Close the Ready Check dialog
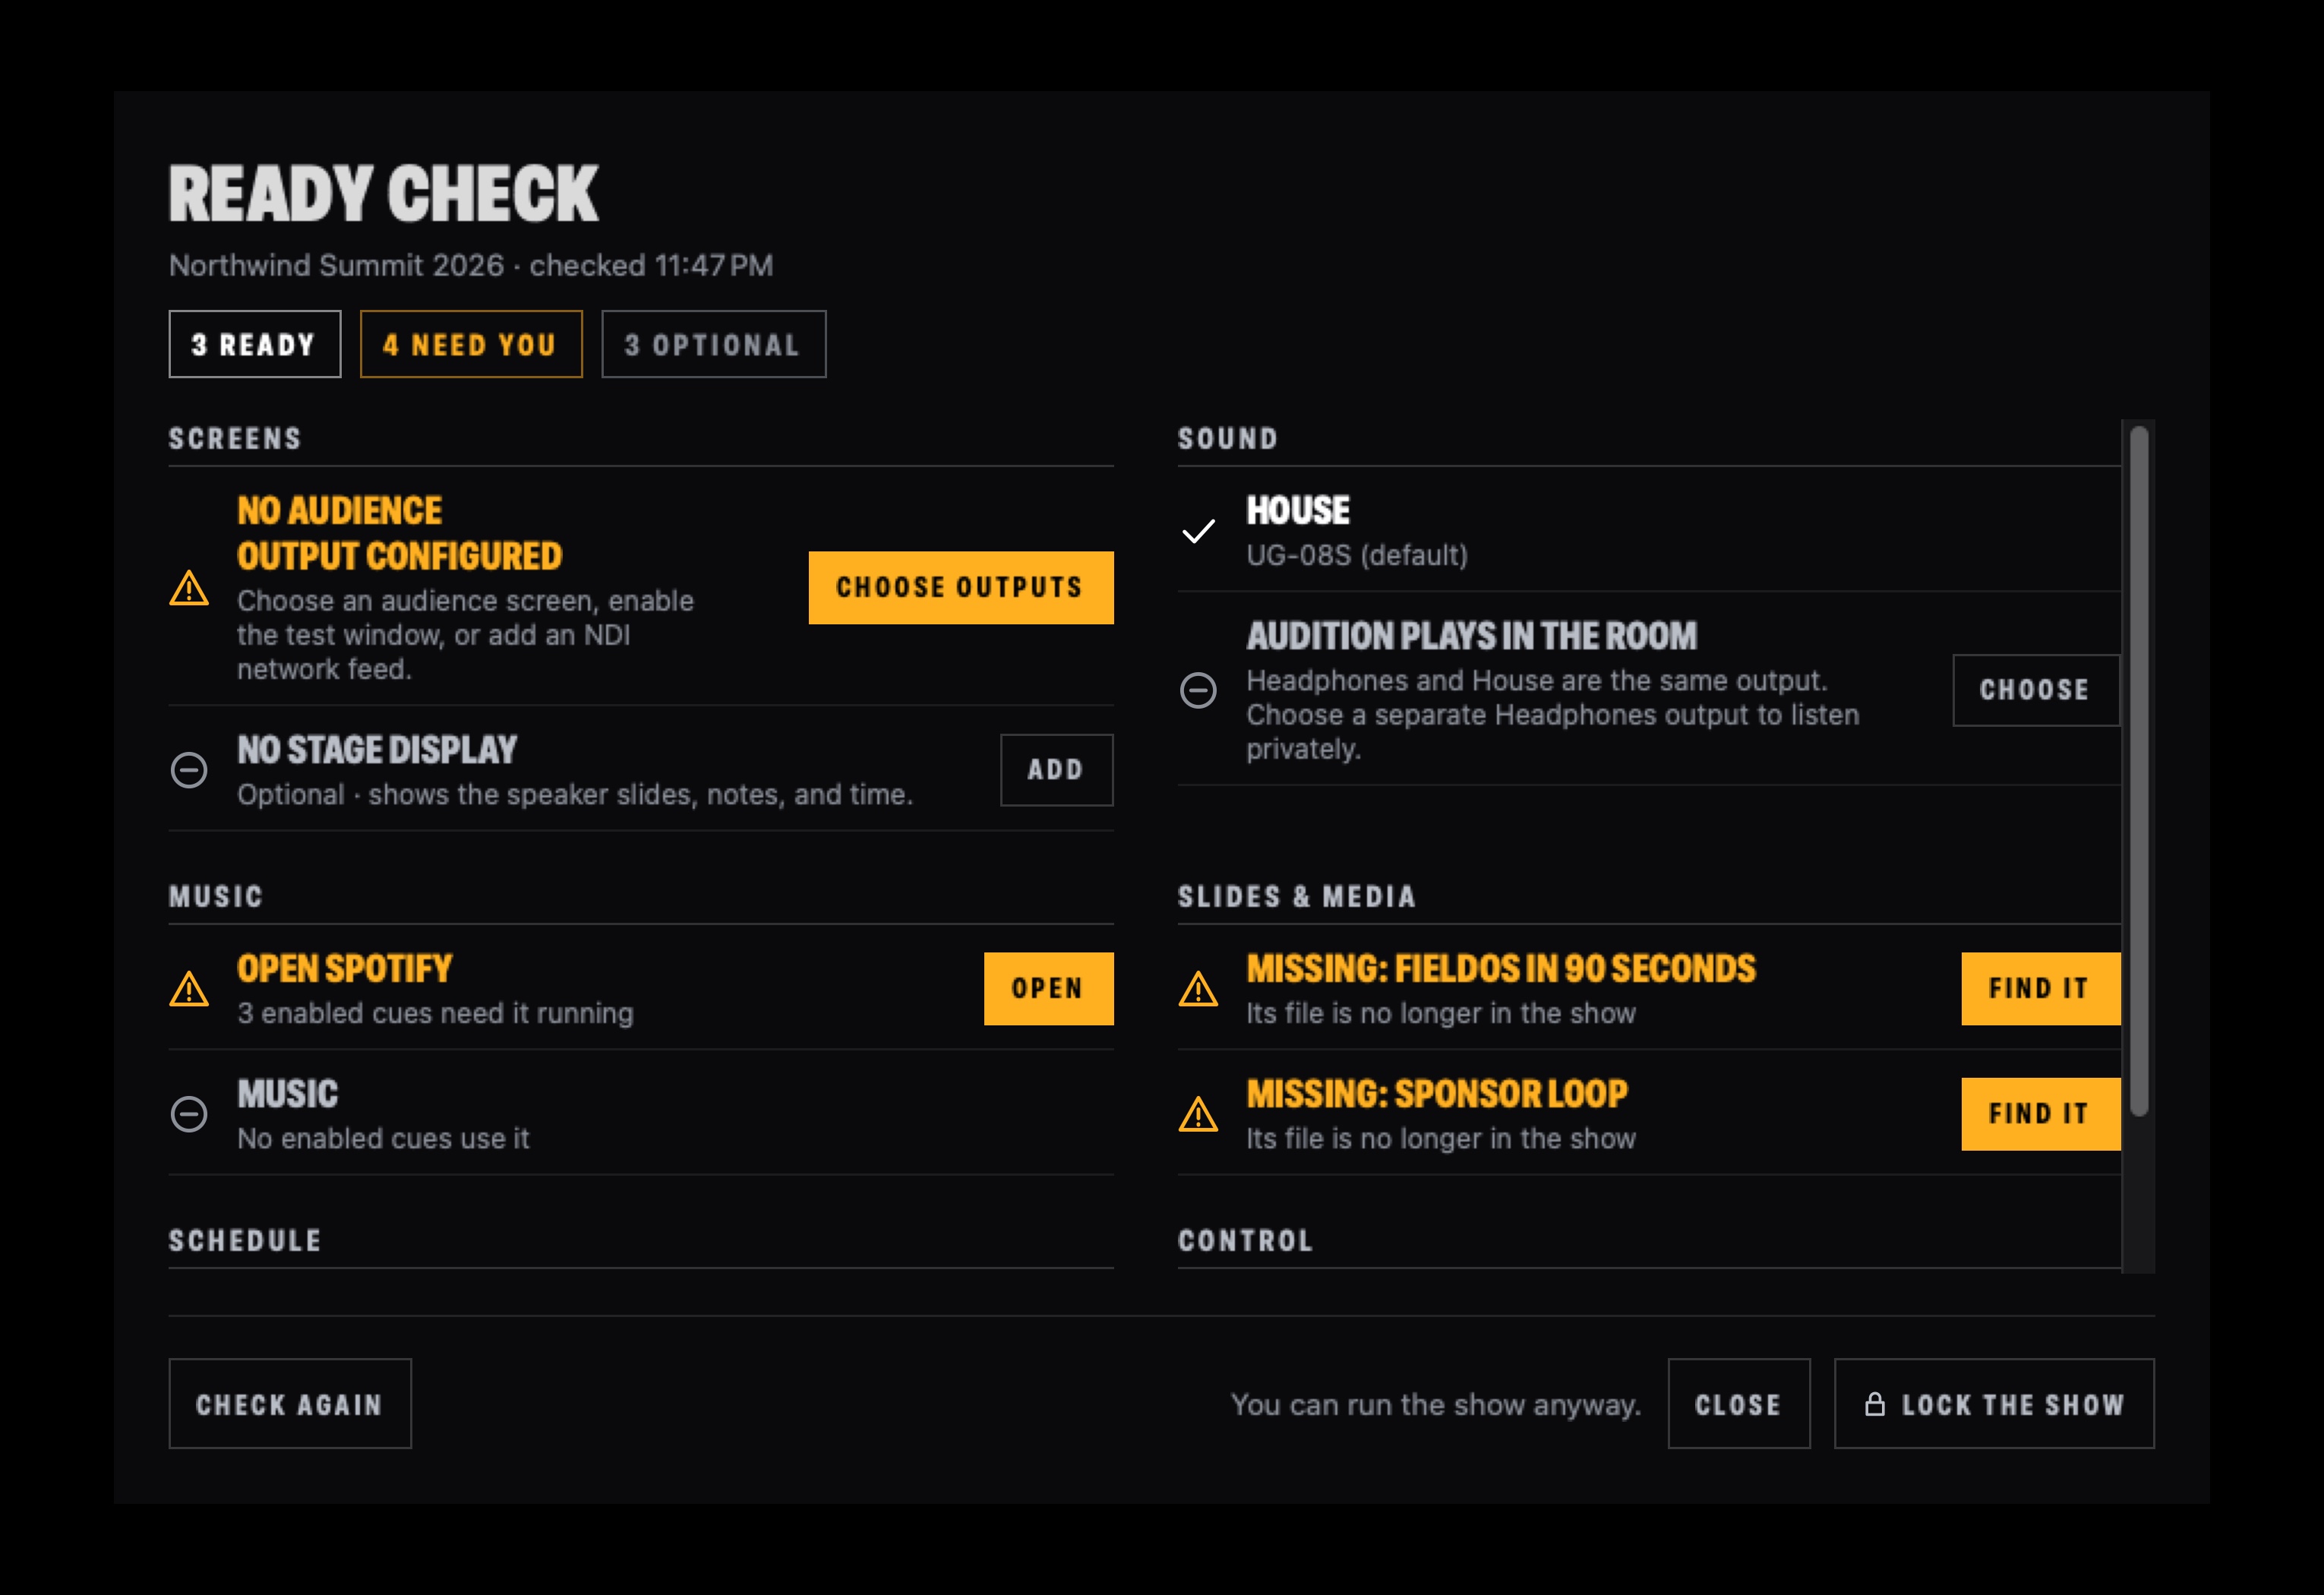 [x=1739, y=1404]
